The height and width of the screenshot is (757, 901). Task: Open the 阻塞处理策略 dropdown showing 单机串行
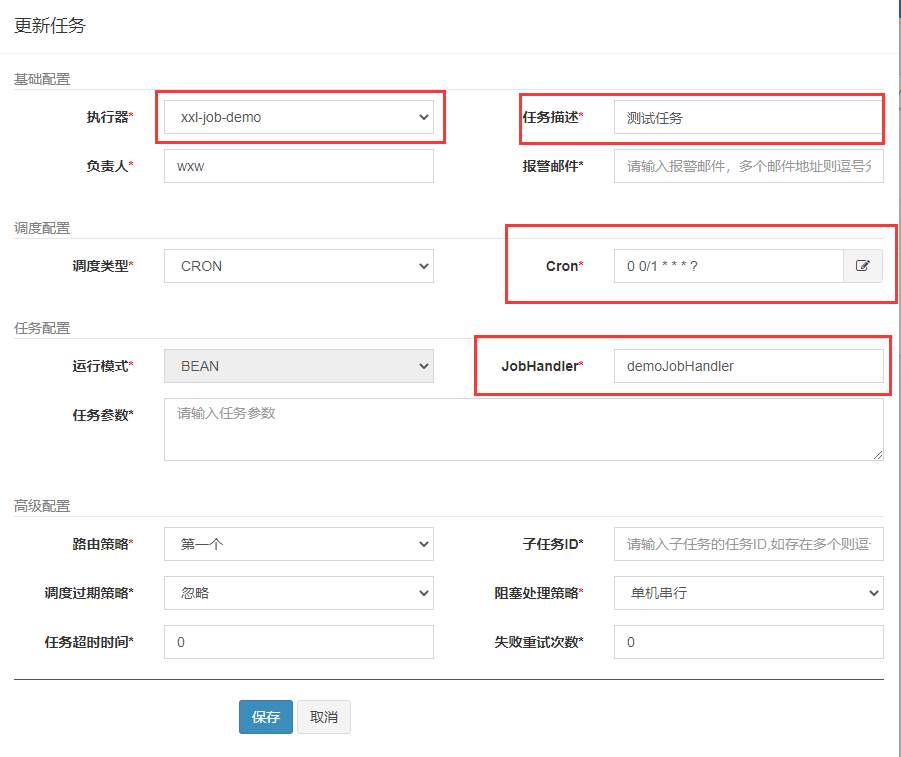749,593
